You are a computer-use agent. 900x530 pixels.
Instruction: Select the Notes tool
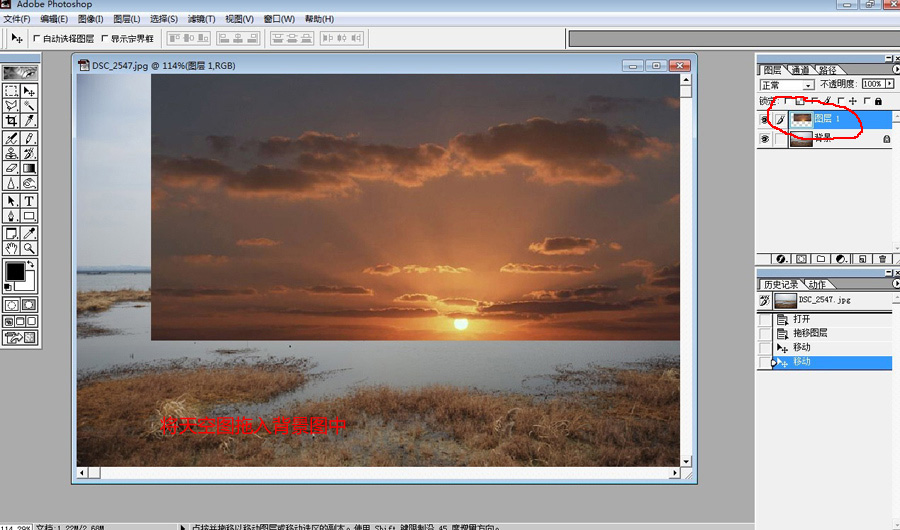point(11,233)
